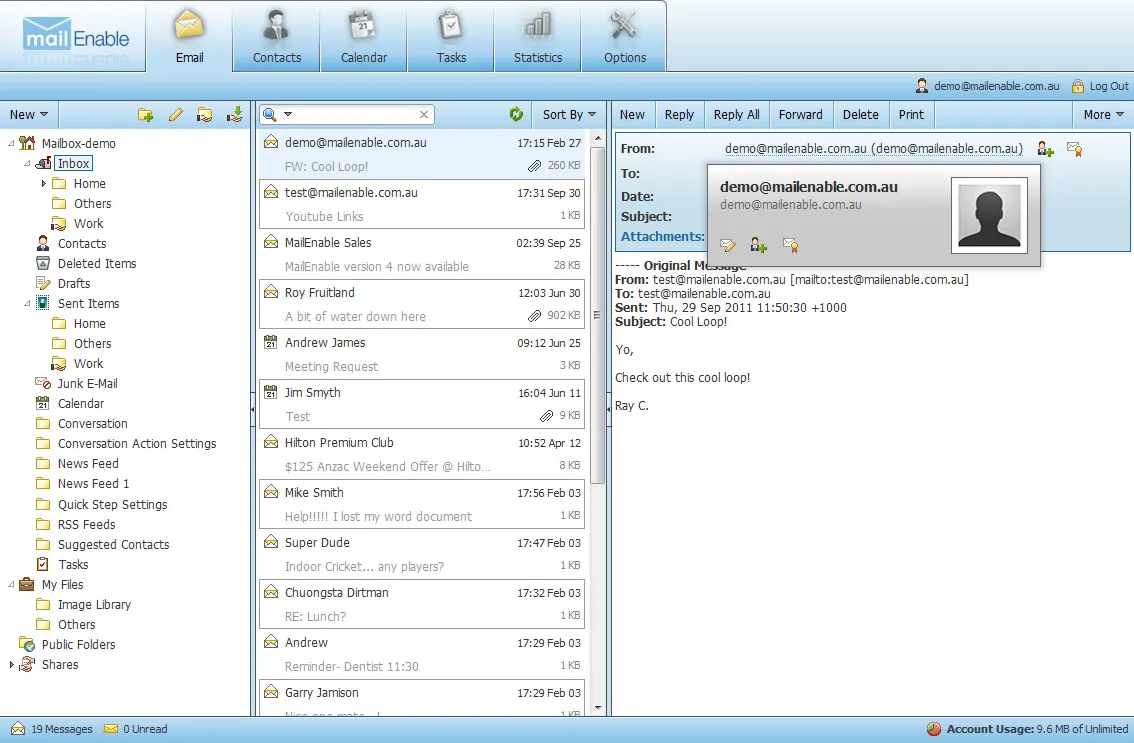1134x743 pixels.
Task: Click the import messages icon with green arrow
Action: click(x=233, y=114)
